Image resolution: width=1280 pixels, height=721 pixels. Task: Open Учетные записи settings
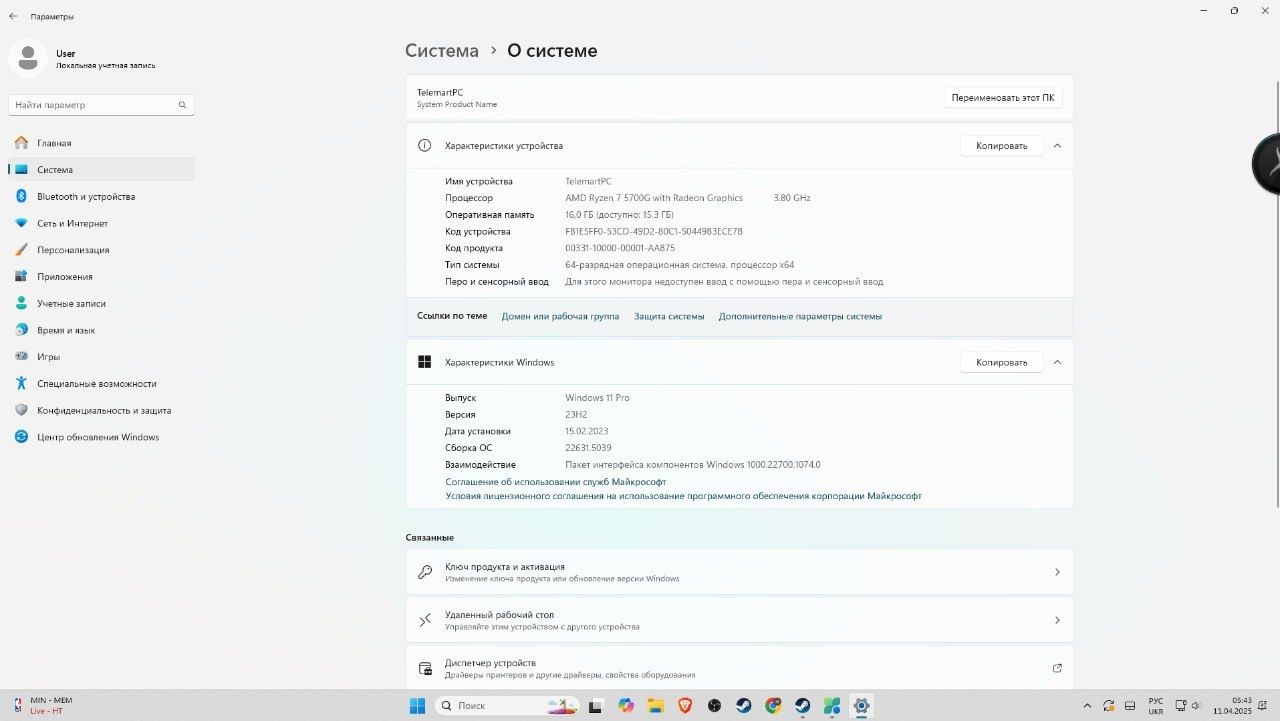point(101,303)
